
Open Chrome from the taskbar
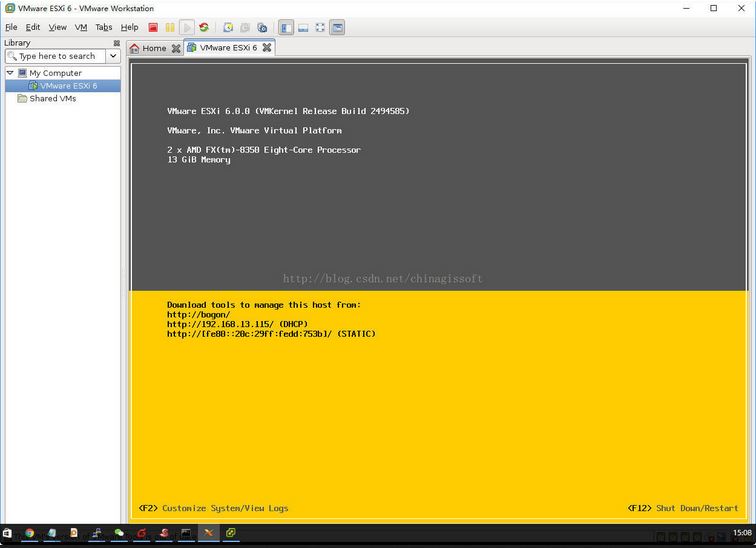29,533
